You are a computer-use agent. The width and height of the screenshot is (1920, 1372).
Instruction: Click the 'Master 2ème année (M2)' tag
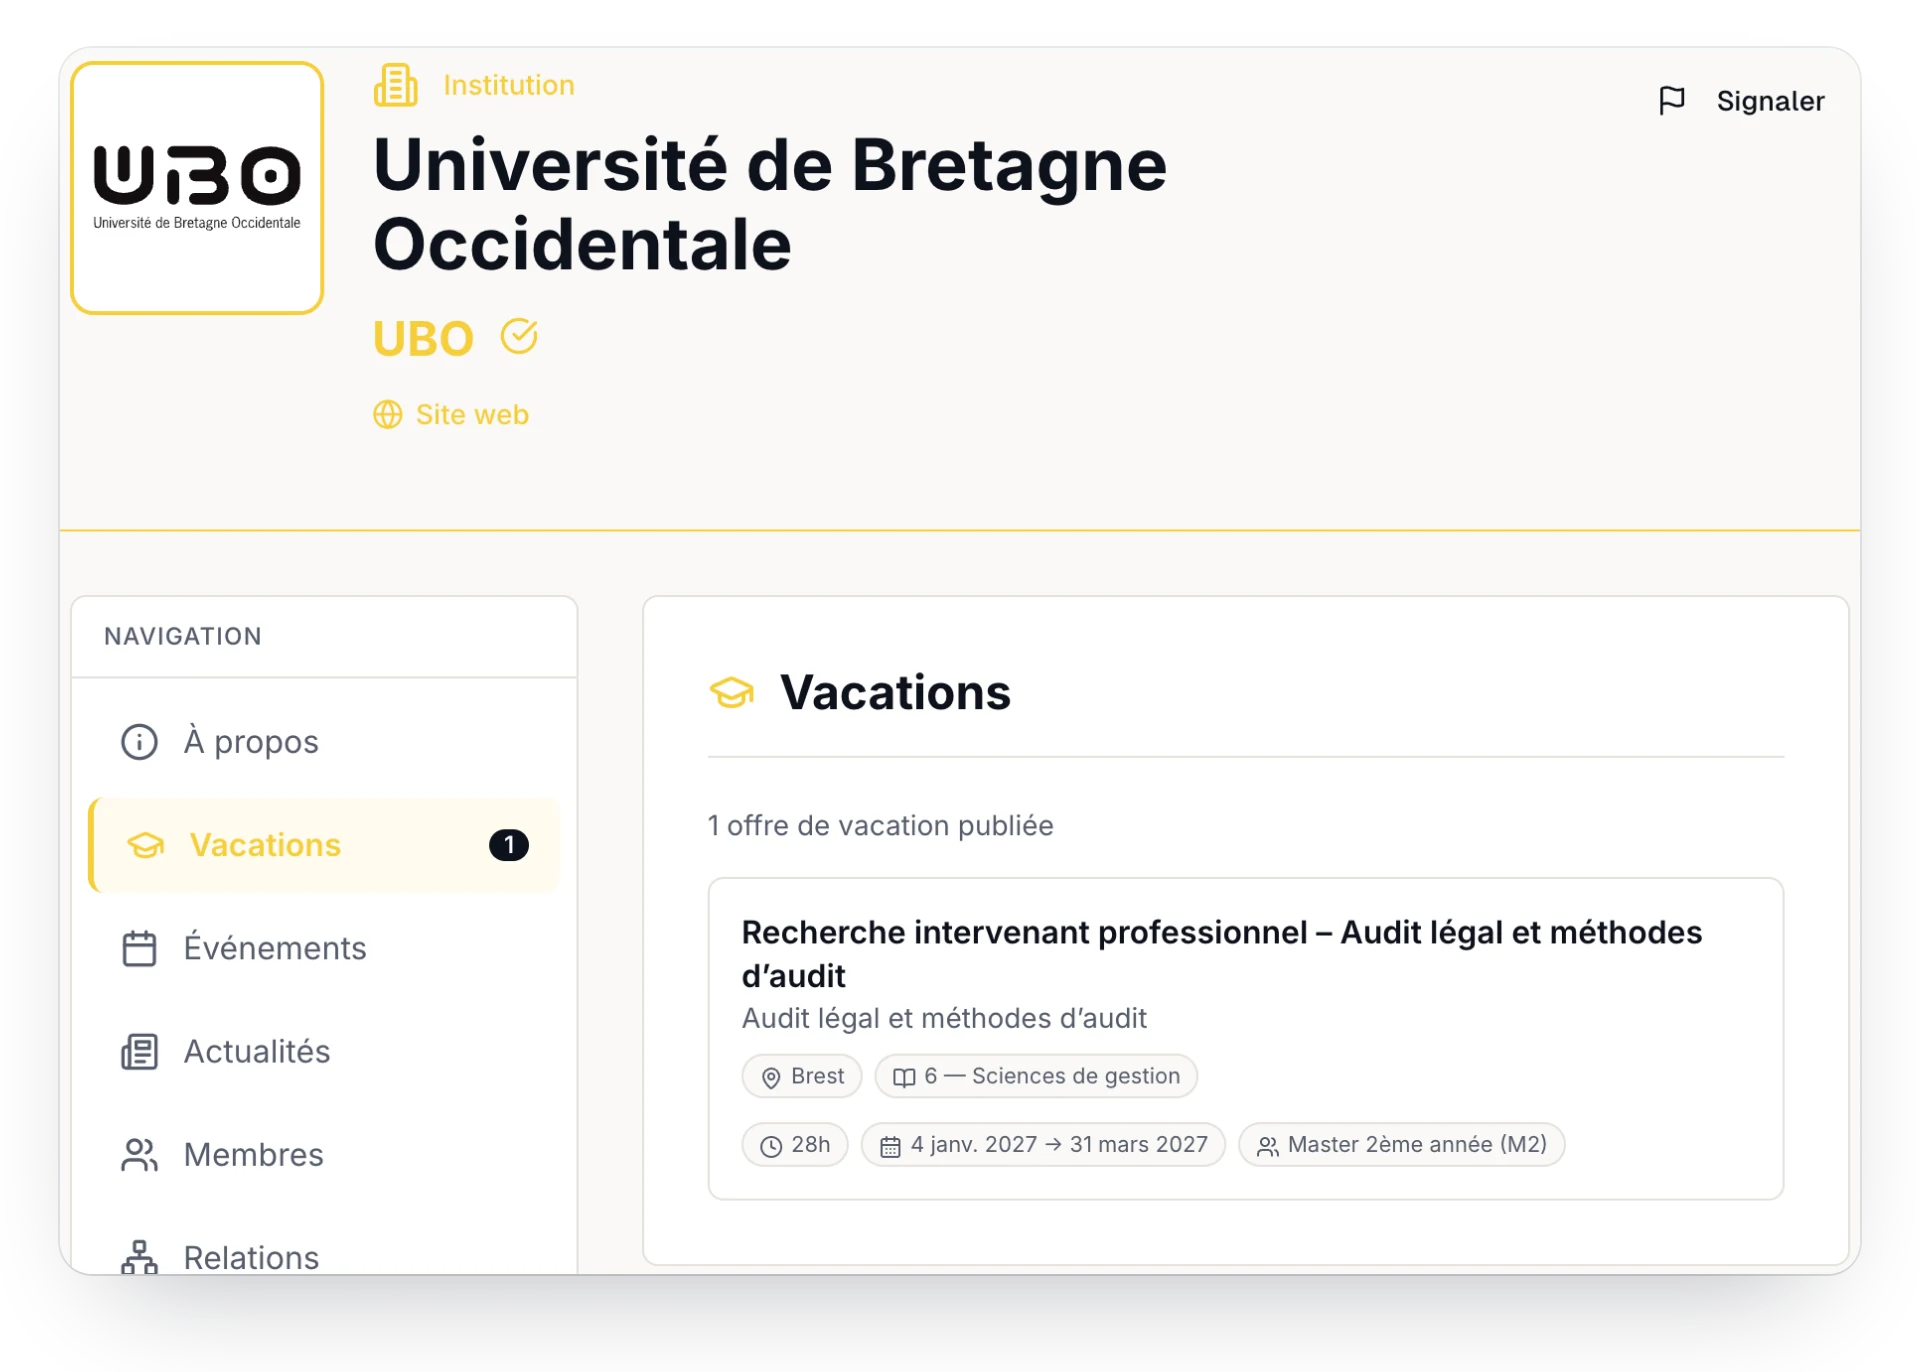click(x=1401, y=1144)
